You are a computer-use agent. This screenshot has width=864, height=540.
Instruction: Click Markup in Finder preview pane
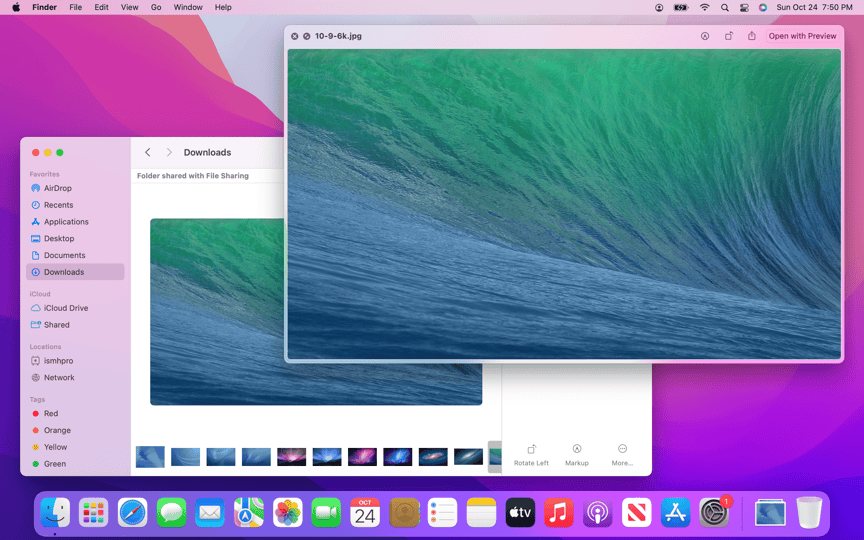[577, 455]
